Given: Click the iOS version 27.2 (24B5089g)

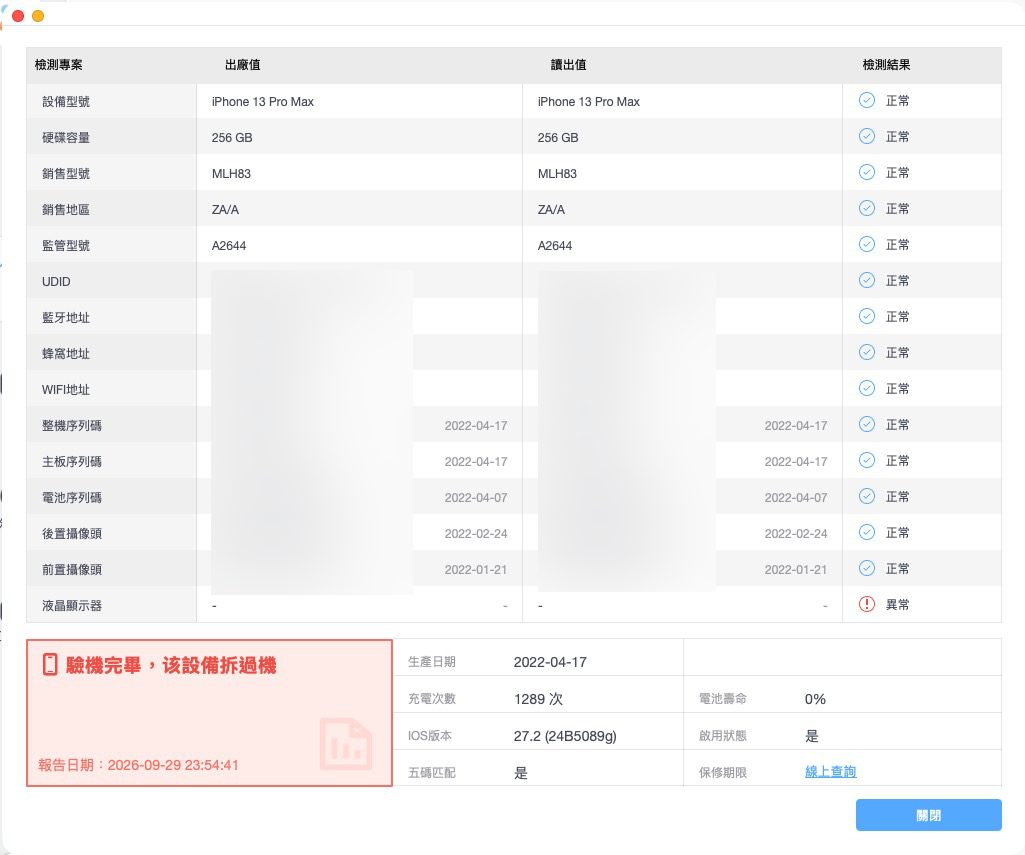Looking at the screenshot, I should (565, 736).
